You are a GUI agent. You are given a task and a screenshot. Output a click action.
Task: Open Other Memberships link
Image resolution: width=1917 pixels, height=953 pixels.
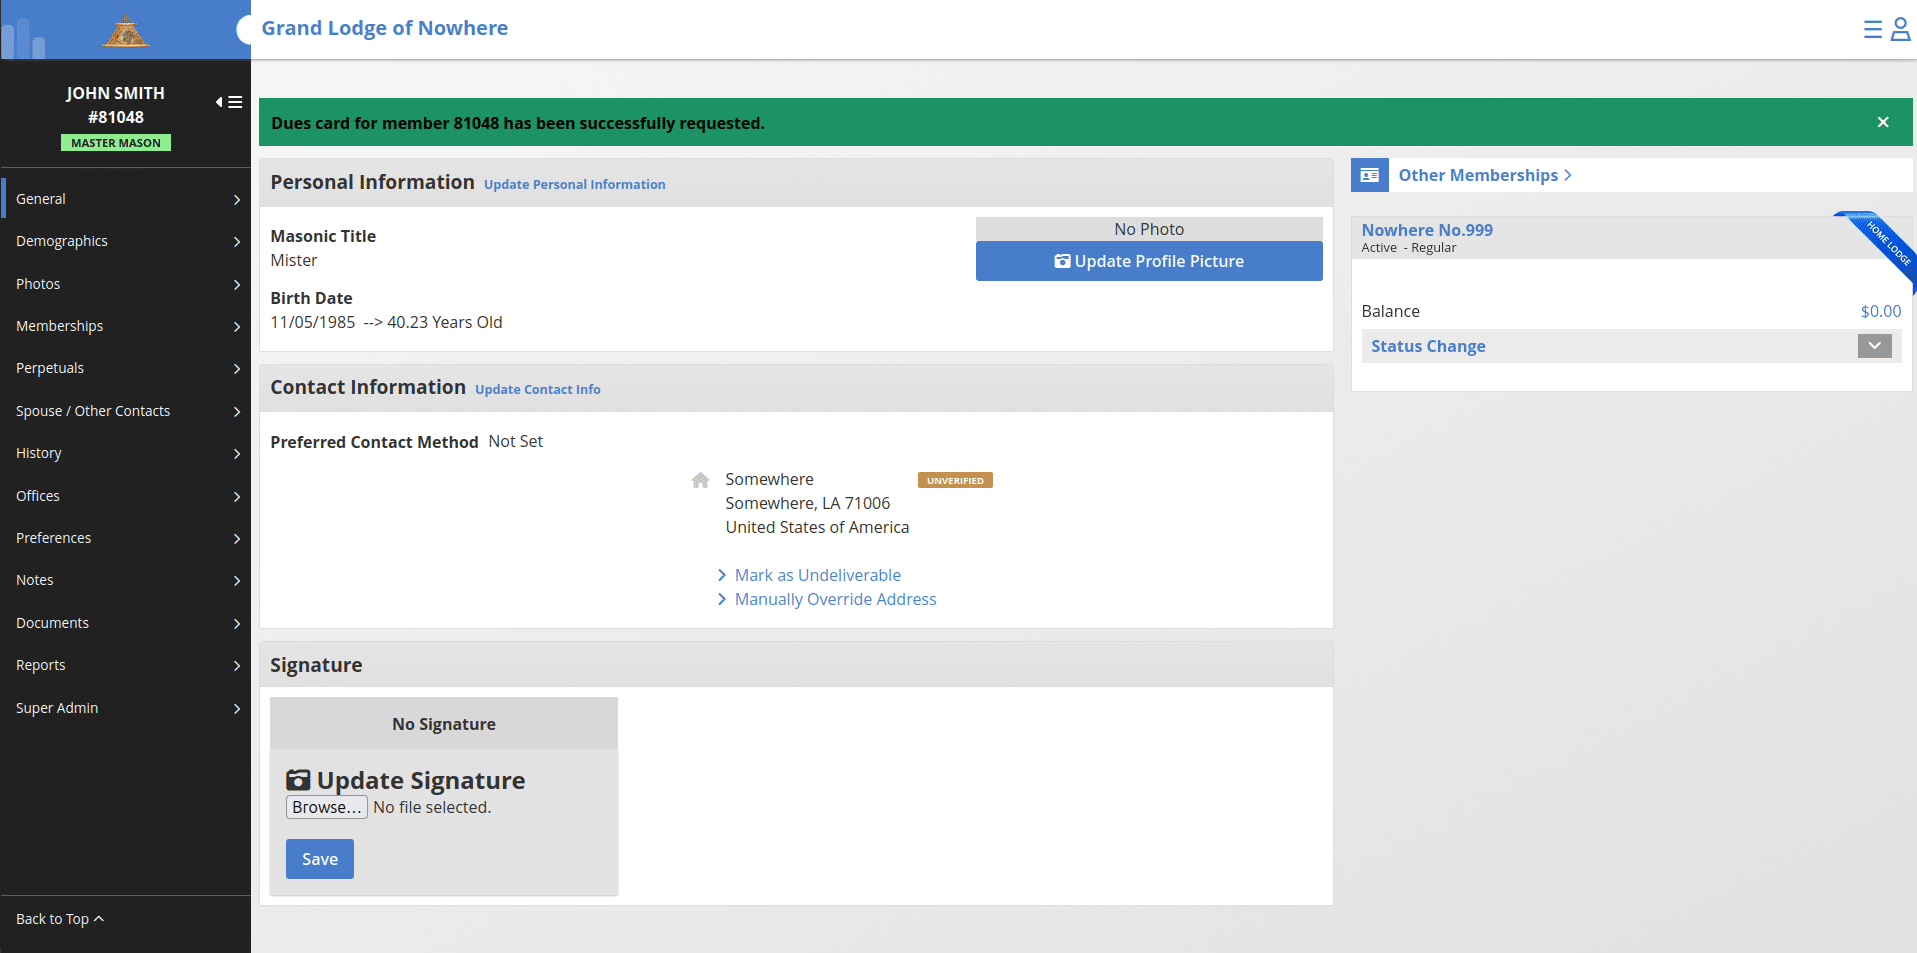1485,175
